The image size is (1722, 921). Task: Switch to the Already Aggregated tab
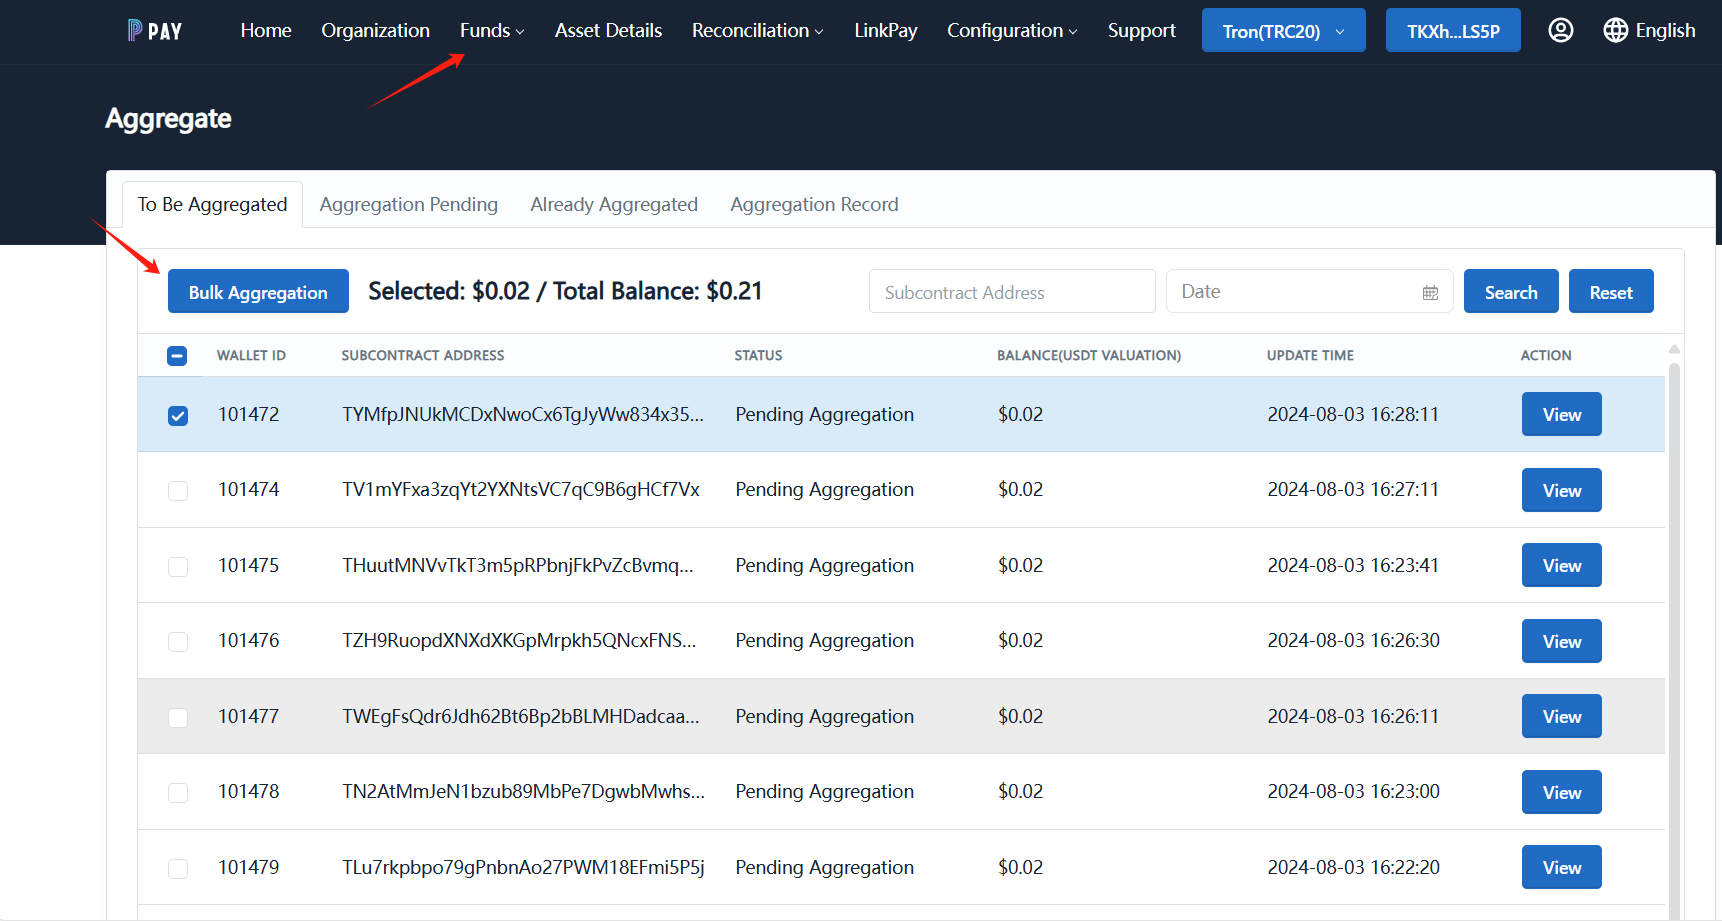coord(614,204)
